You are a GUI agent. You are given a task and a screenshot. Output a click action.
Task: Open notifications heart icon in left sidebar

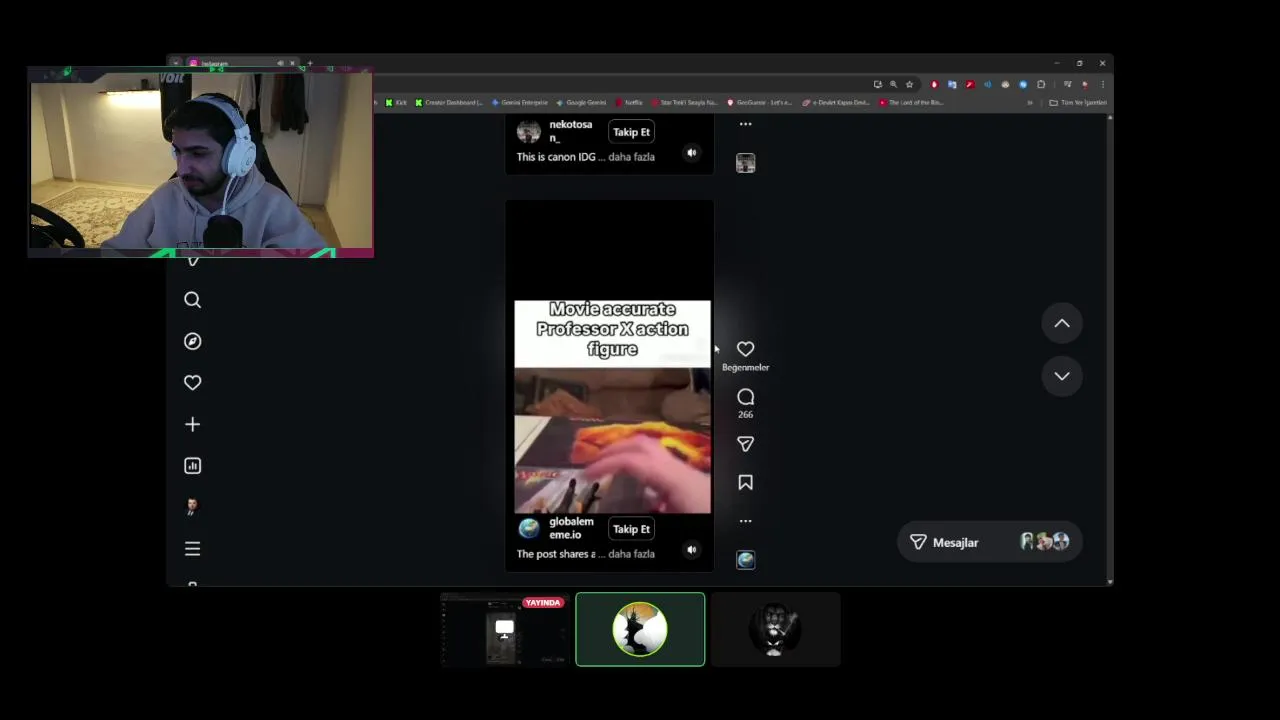(x=193, y=383)
